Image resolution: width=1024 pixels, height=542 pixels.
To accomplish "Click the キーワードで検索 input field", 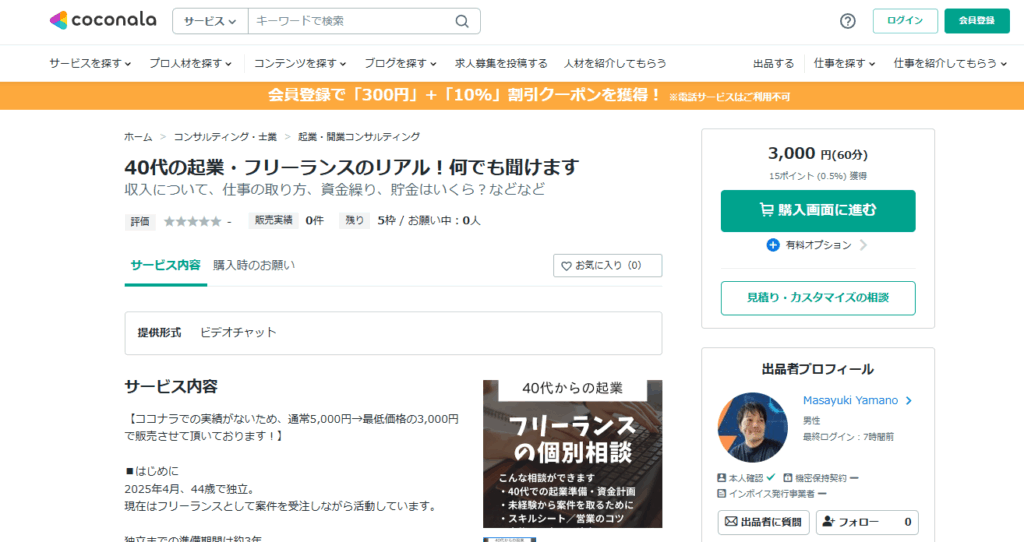I will (350, 21).
